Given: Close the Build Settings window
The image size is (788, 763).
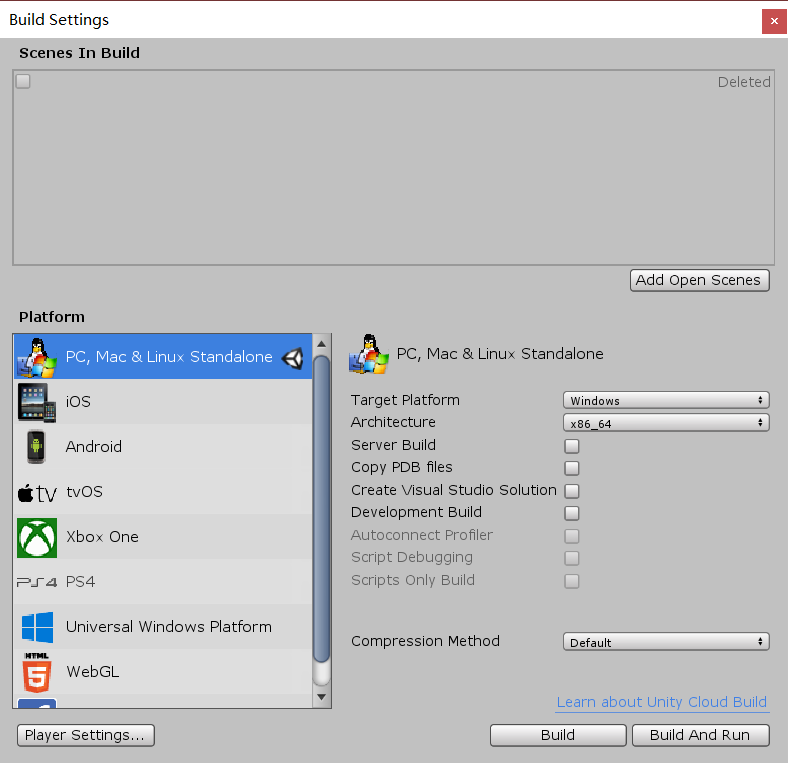Looking at the screenshot, I should (x=774, y=21).
